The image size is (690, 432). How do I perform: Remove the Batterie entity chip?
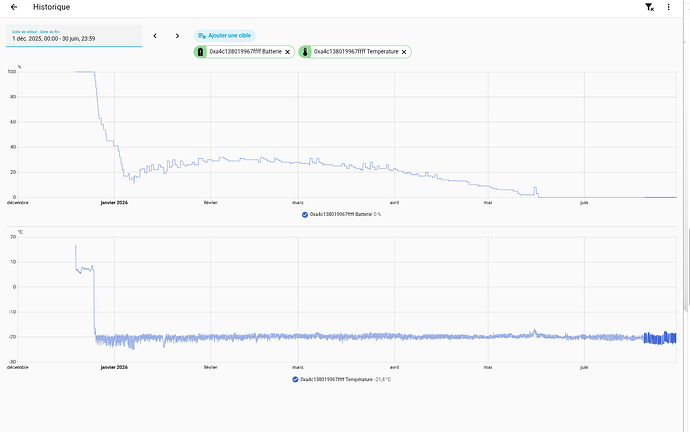point(287,52)
